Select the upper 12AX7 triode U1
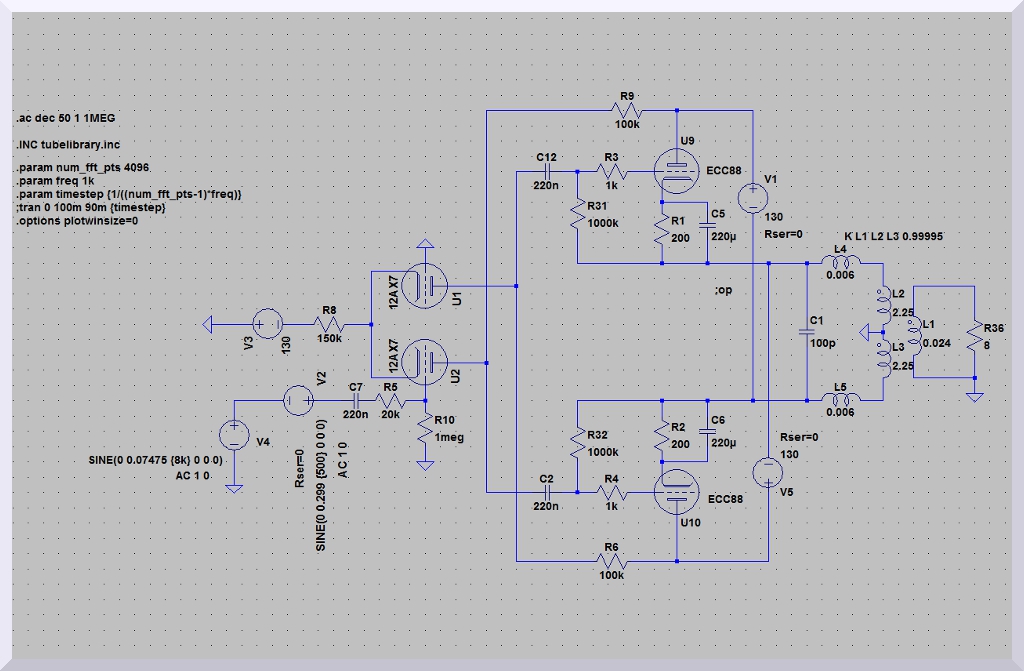This screenshot has width=1024, height=671. pyautogui.click(x=426, y=285)
